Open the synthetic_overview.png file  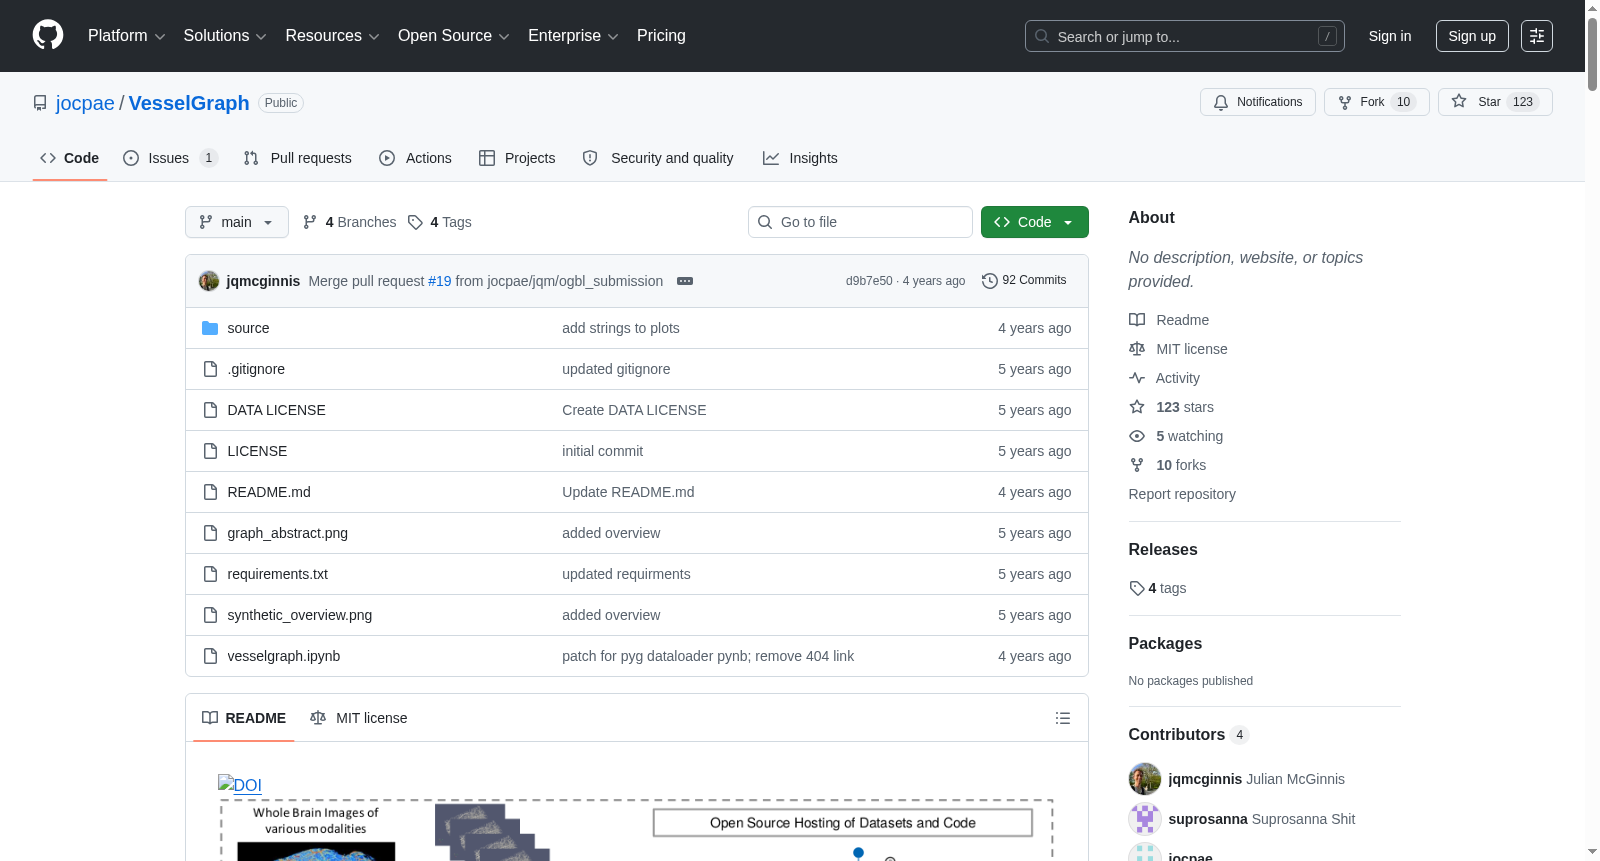[x=300, y=615]
